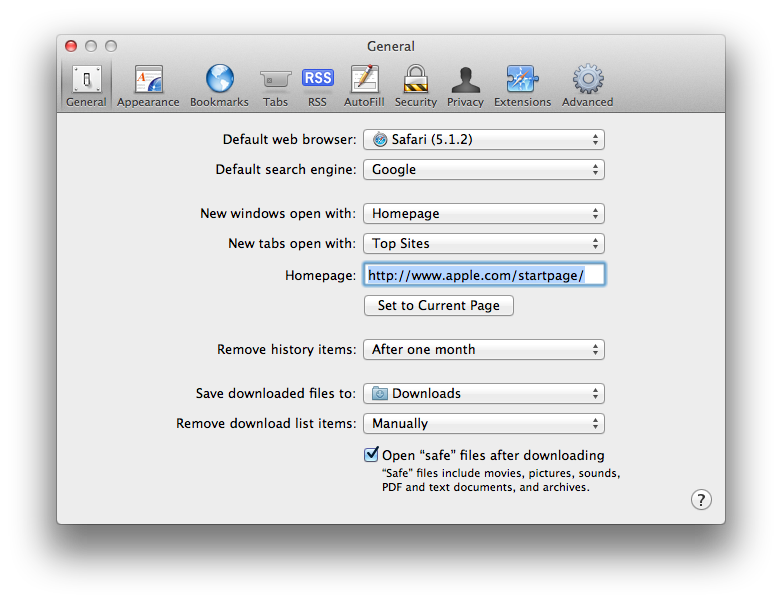Select the General preferences tab
This screenshot has width=782, height=603.
click(x=86, y=86)
